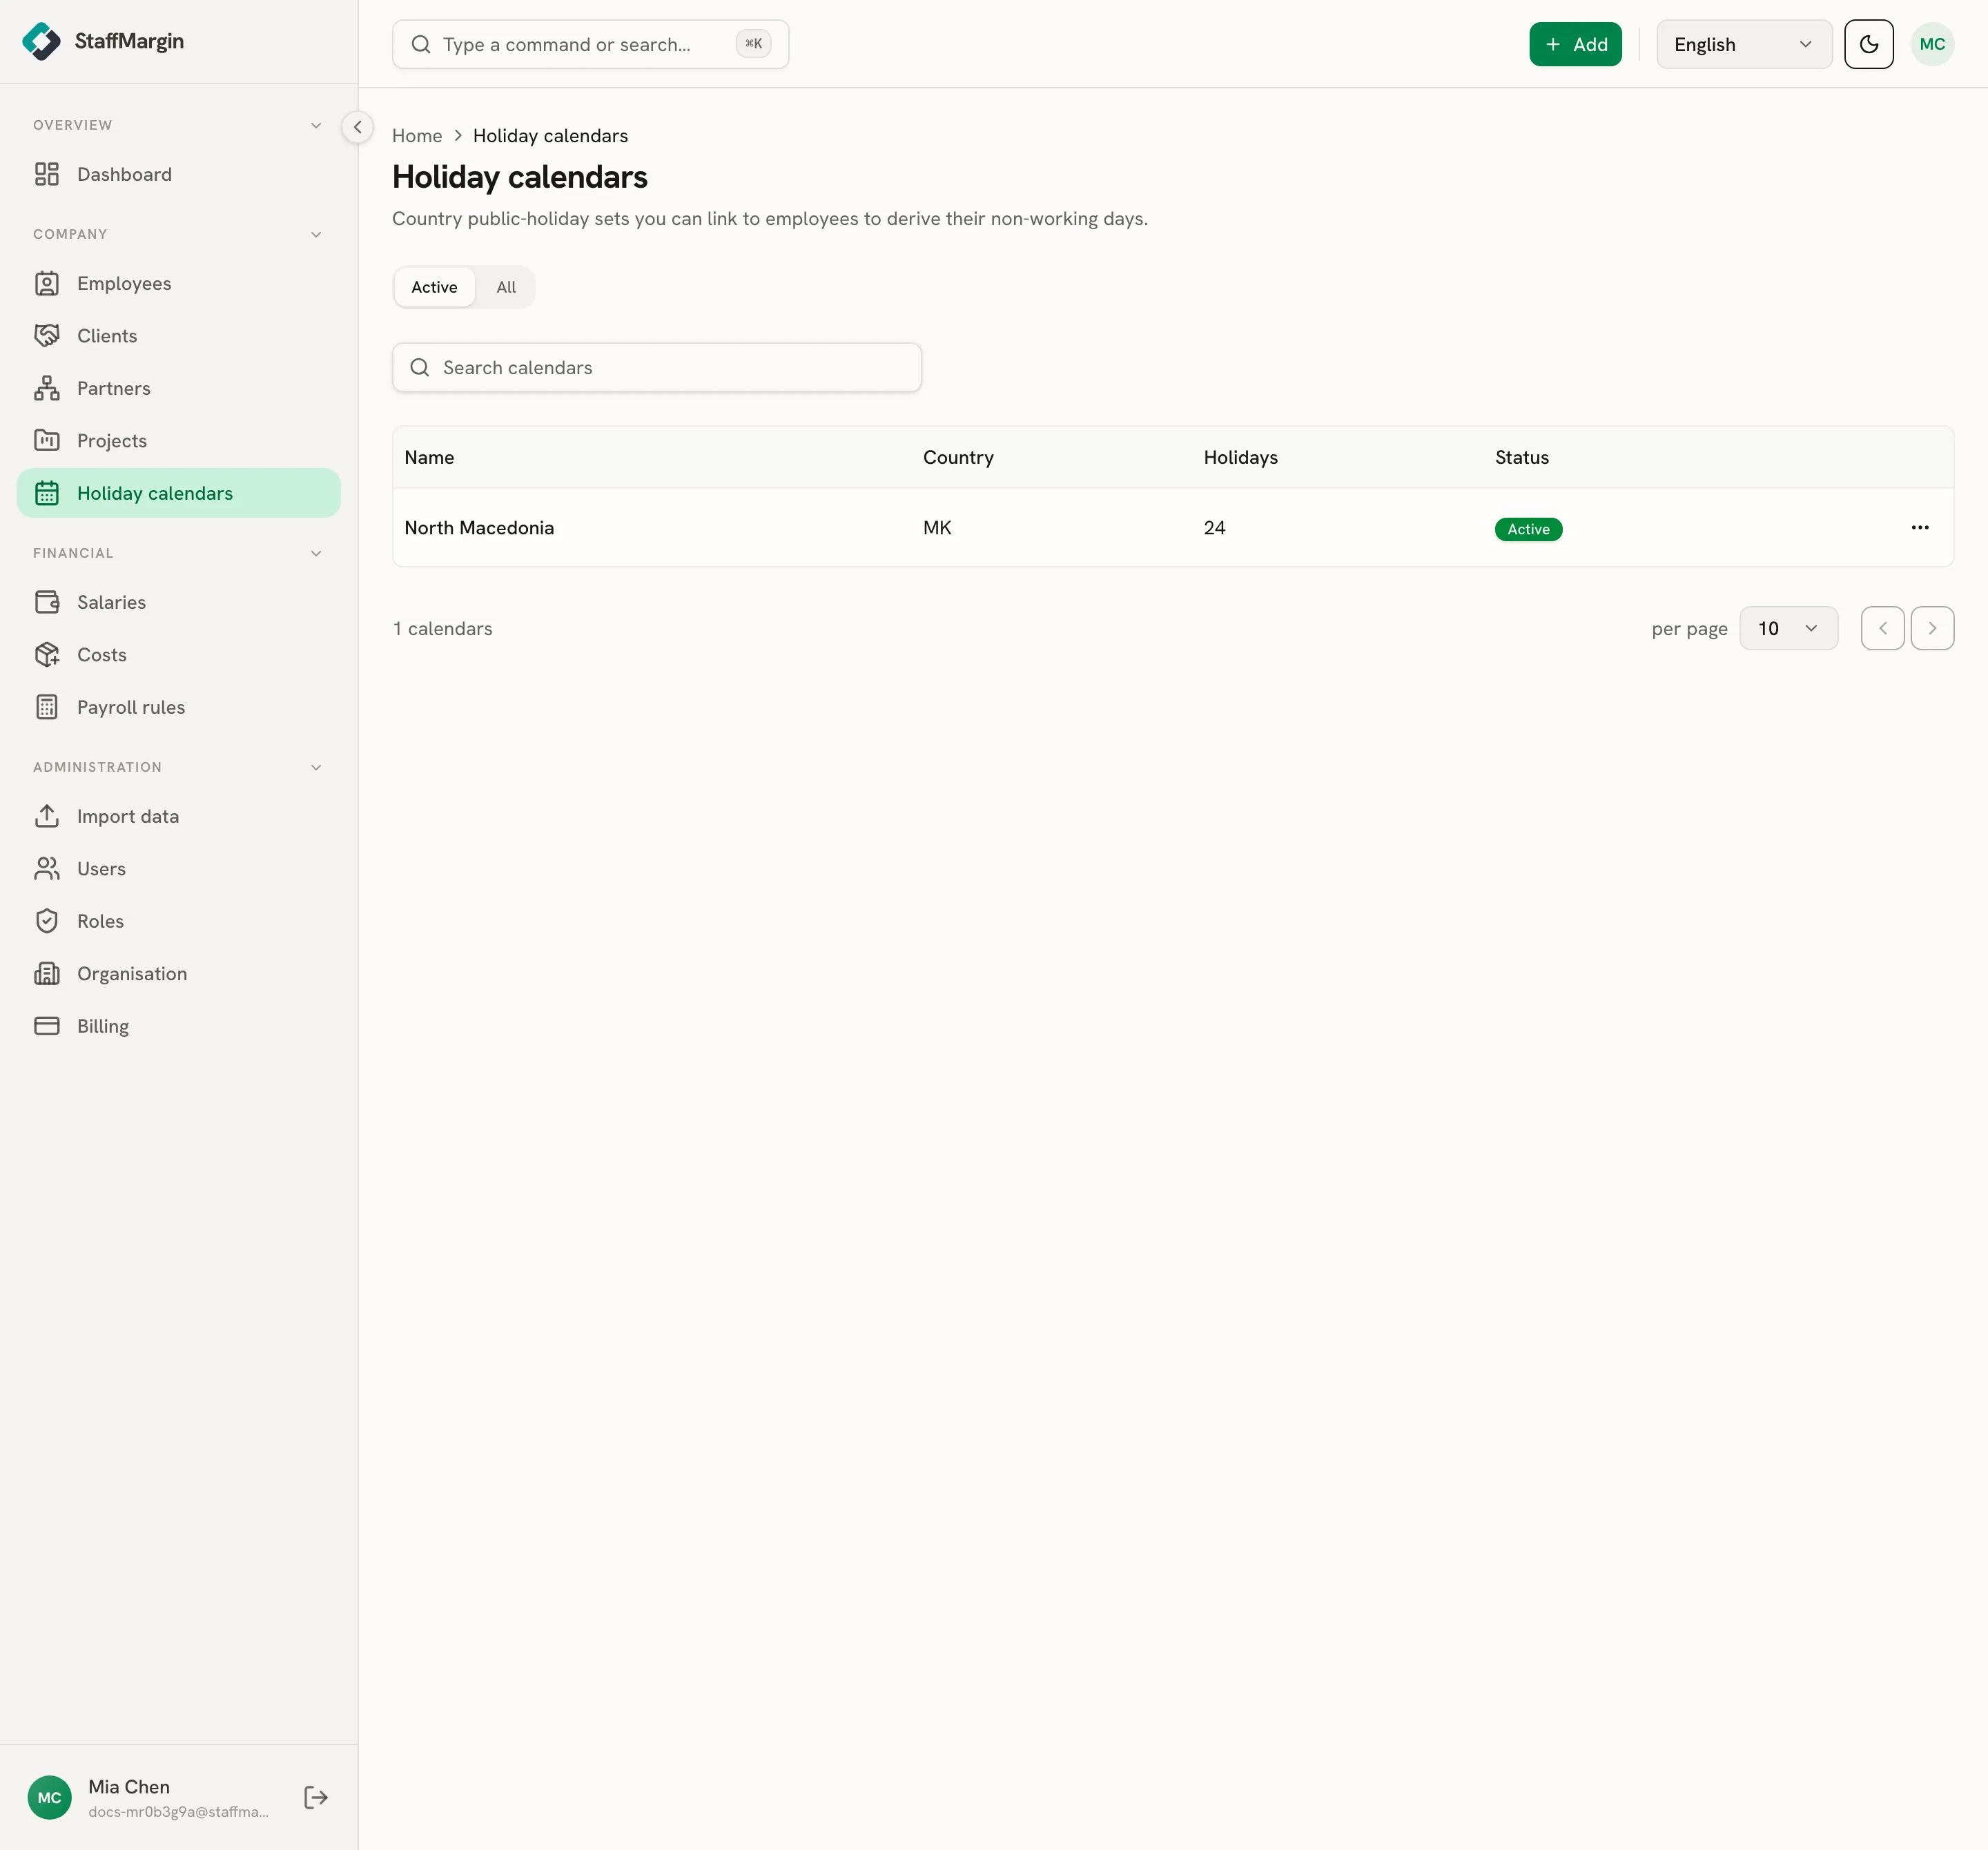Click the Payroll rules calculator icon
This screenshot has width=1988, height=1850.
(47, 707)
